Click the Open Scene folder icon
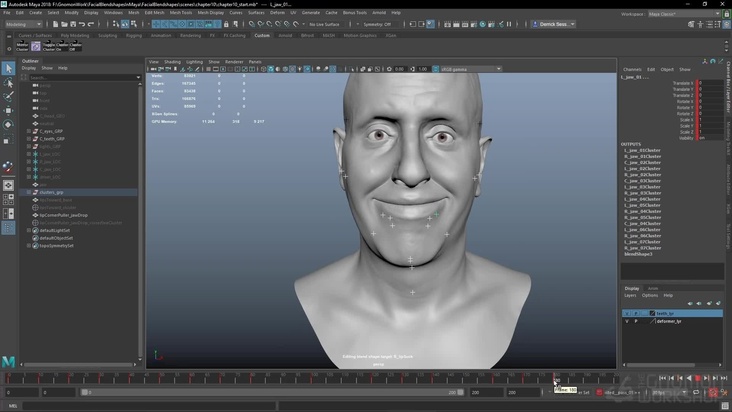This screenshot has height=412, width=732. 64,24
